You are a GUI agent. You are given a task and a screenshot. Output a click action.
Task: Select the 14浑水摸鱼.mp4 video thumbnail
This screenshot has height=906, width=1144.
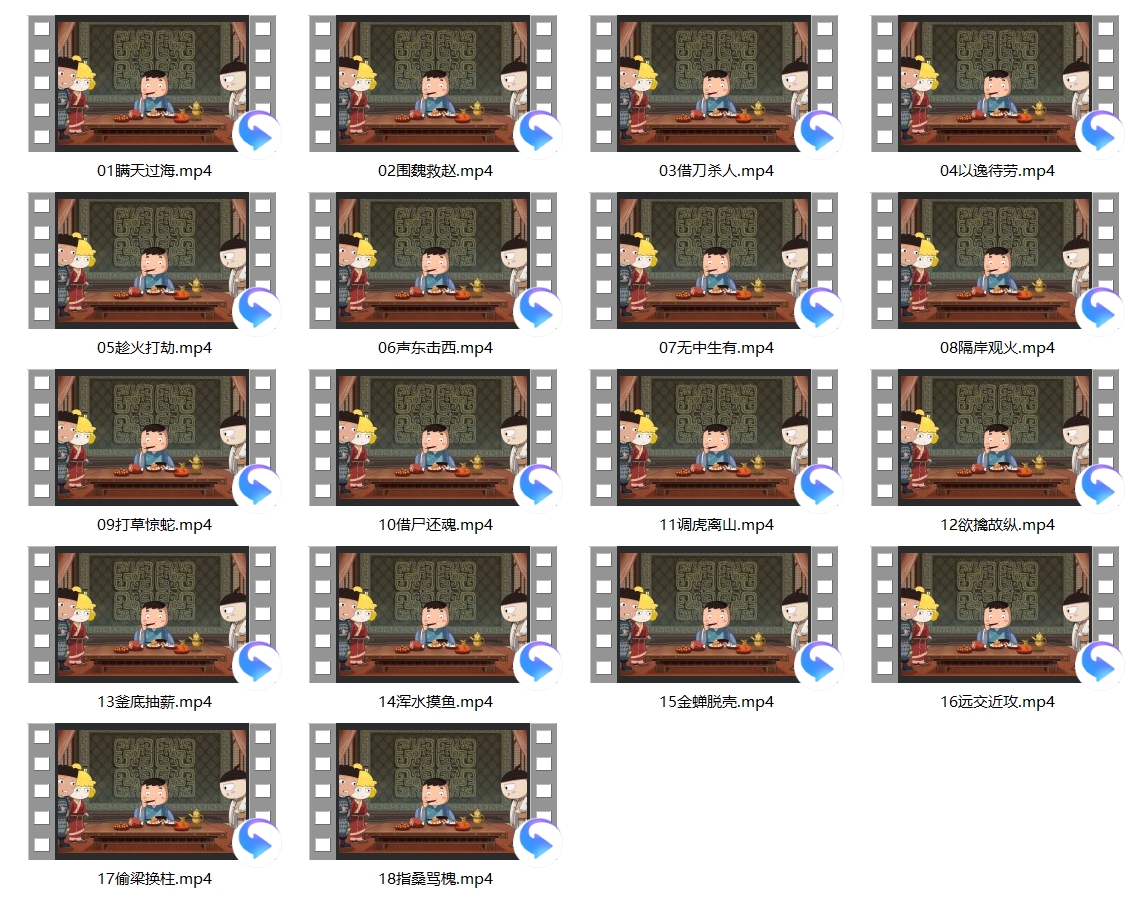(x=433, y=614)
